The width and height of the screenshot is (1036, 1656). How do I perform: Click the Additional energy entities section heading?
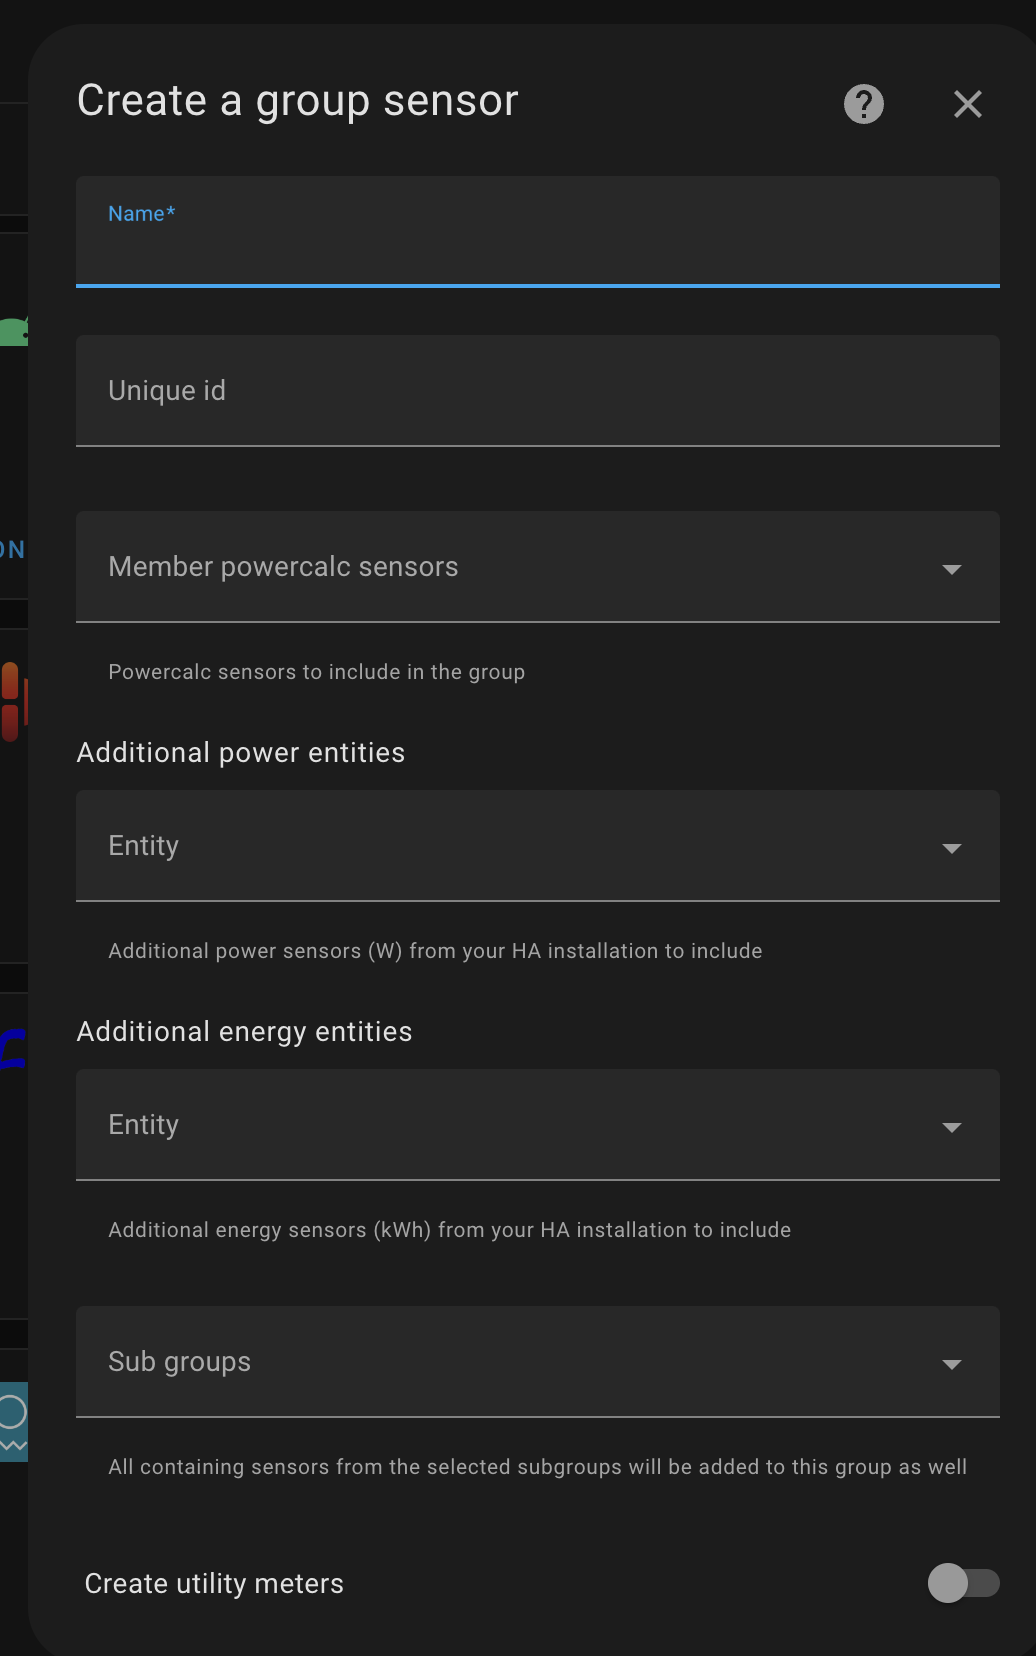(x=244, y=1031)
